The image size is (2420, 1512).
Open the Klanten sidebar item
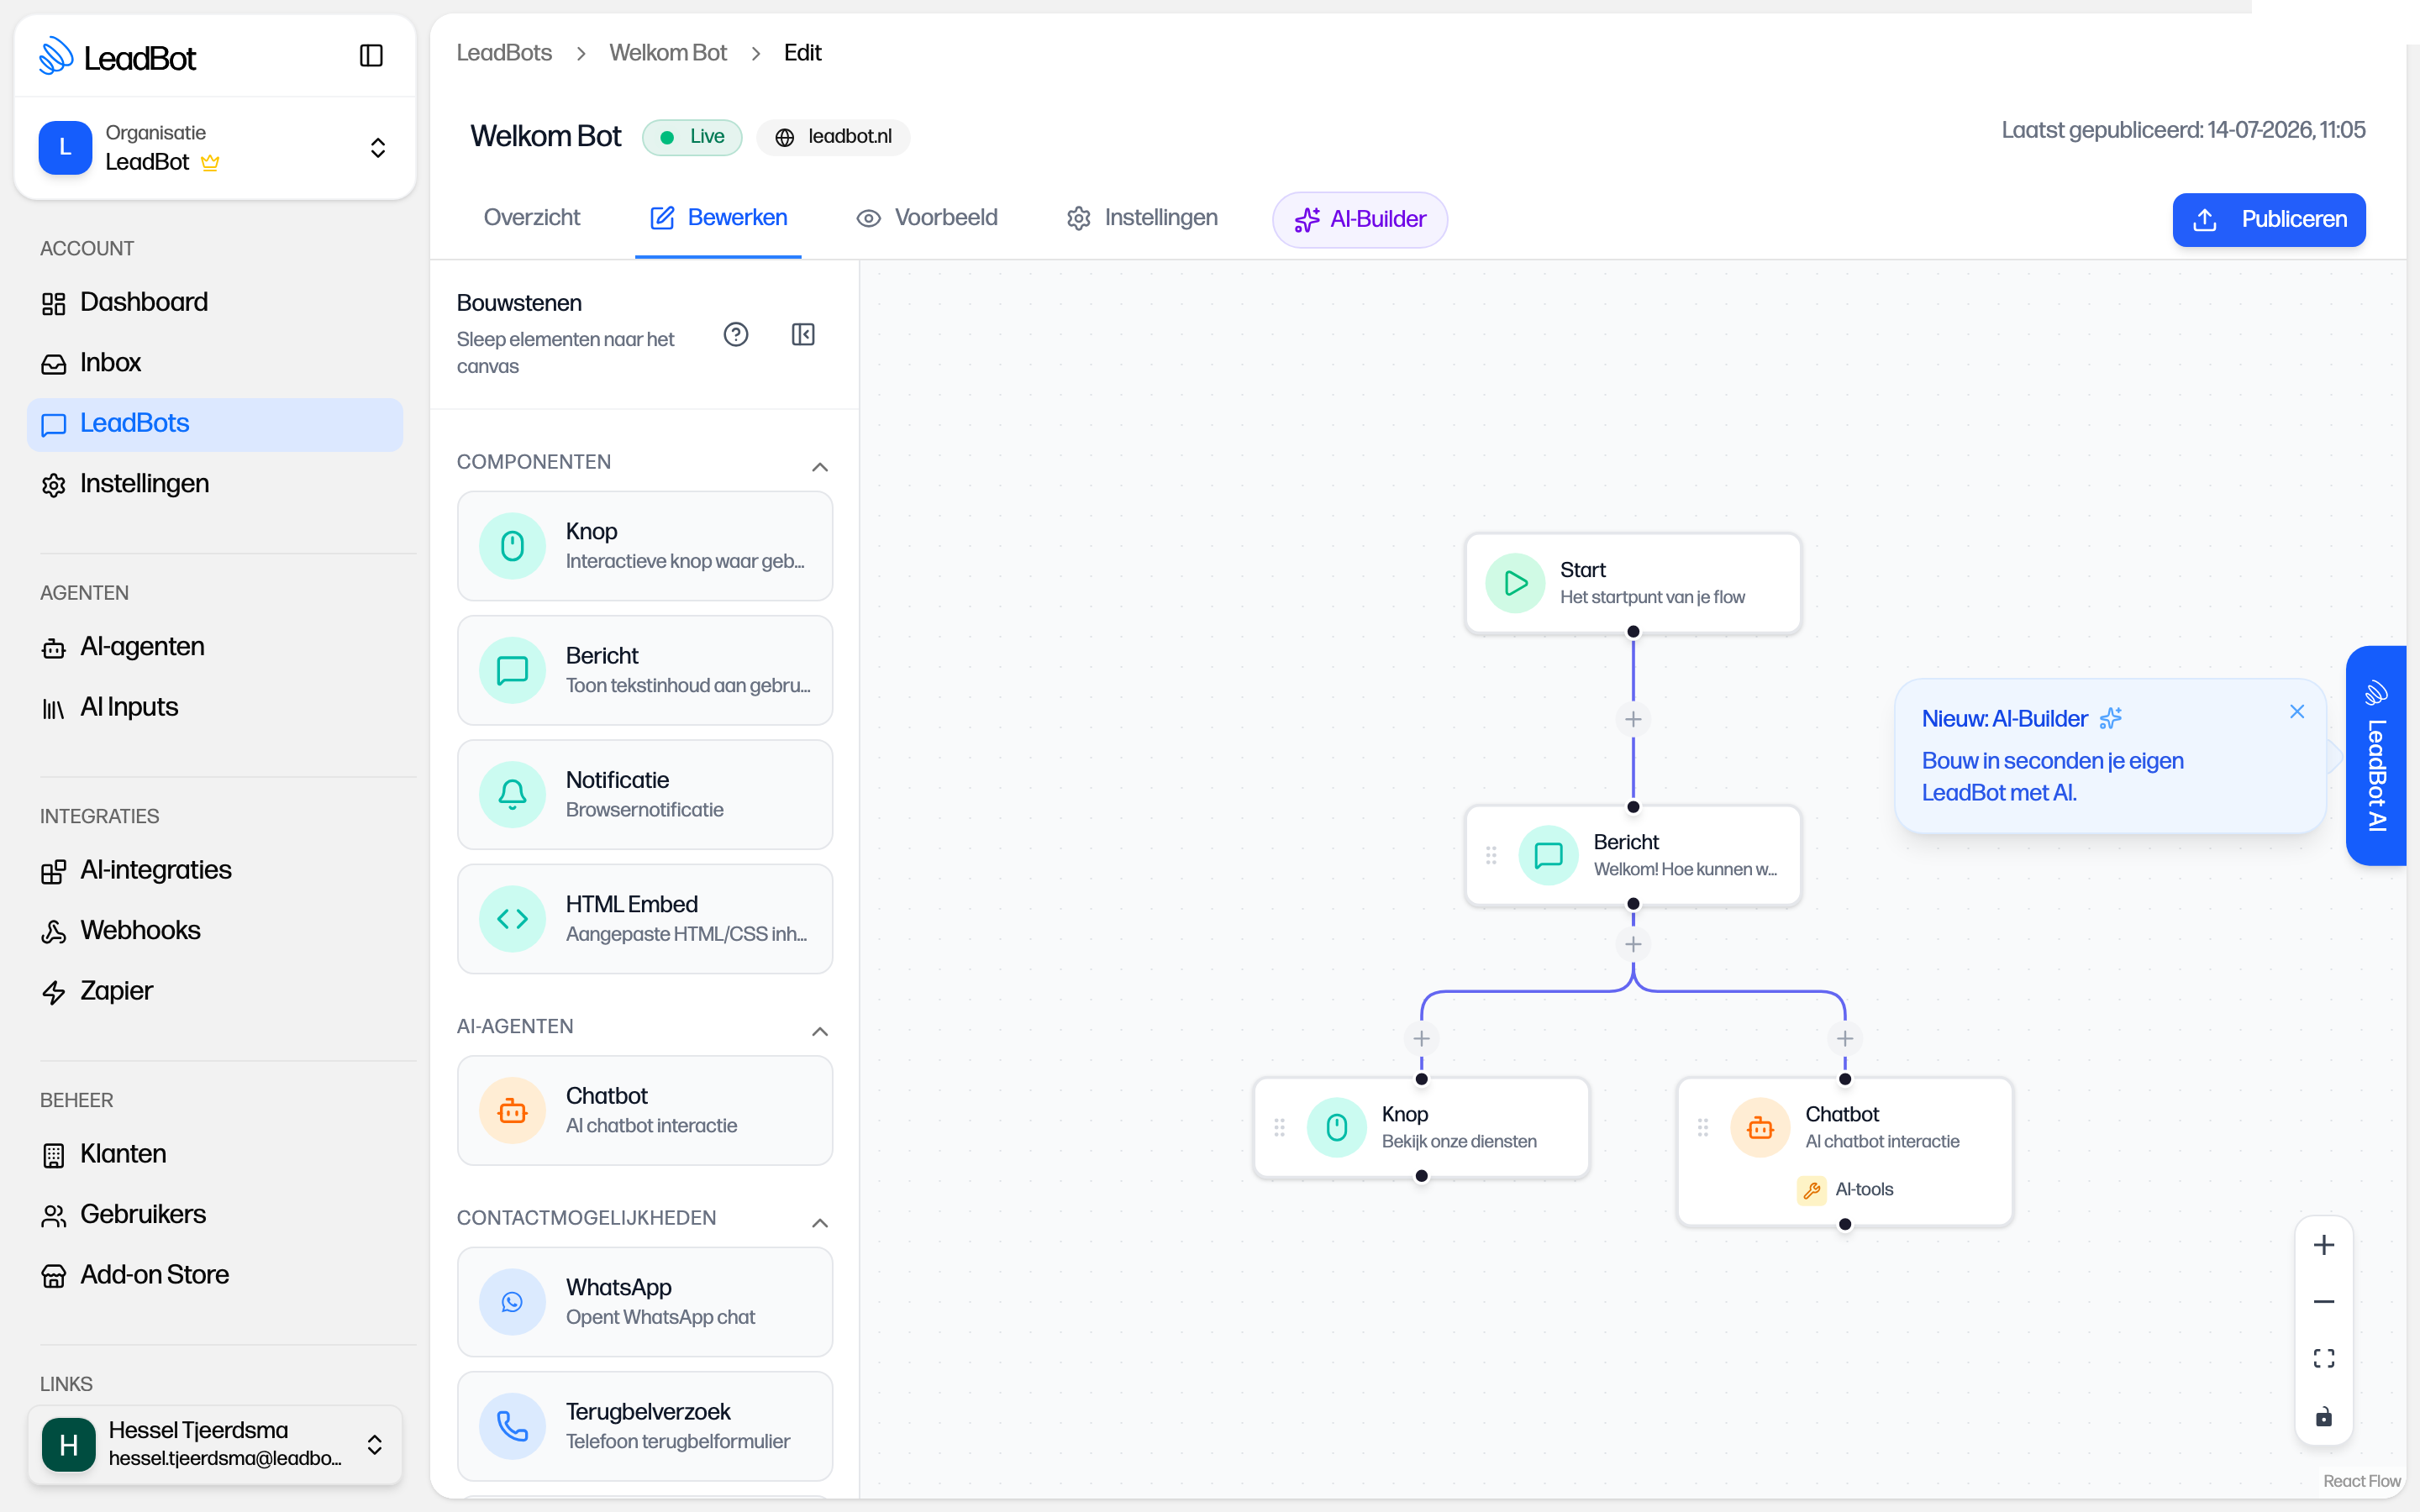pos(215,1154)
